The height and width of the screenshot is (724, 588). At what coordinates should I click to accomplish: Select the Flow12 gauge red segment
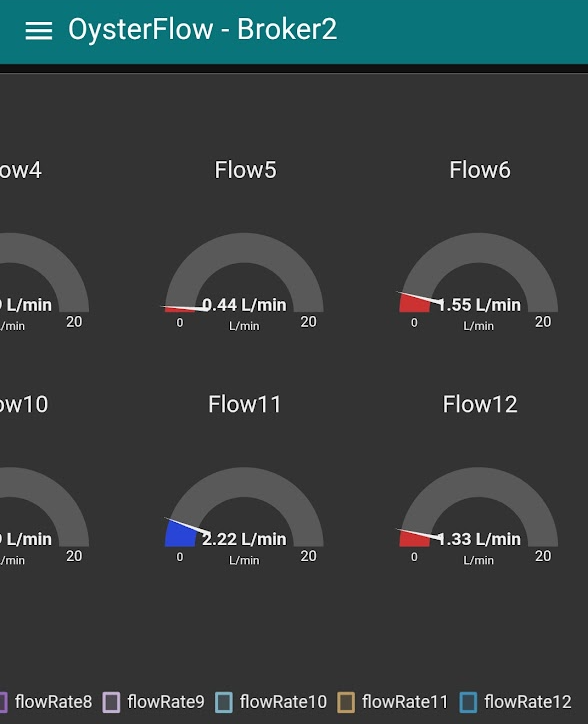(x=414, y=539)
